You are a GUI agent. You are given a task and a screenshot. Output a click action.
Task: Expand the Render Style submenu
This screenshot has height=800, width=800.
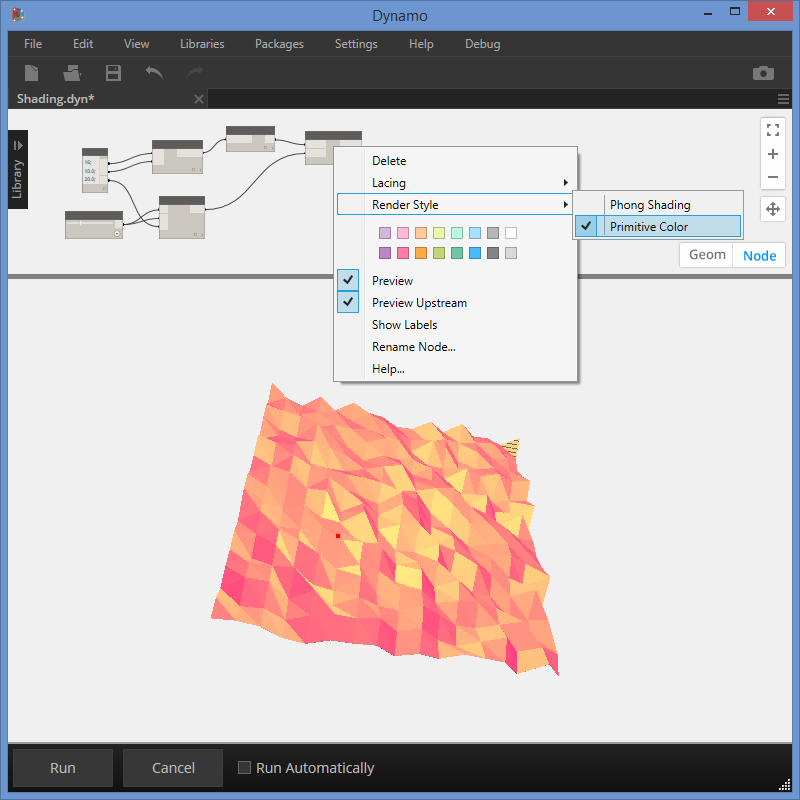point(455,205)
